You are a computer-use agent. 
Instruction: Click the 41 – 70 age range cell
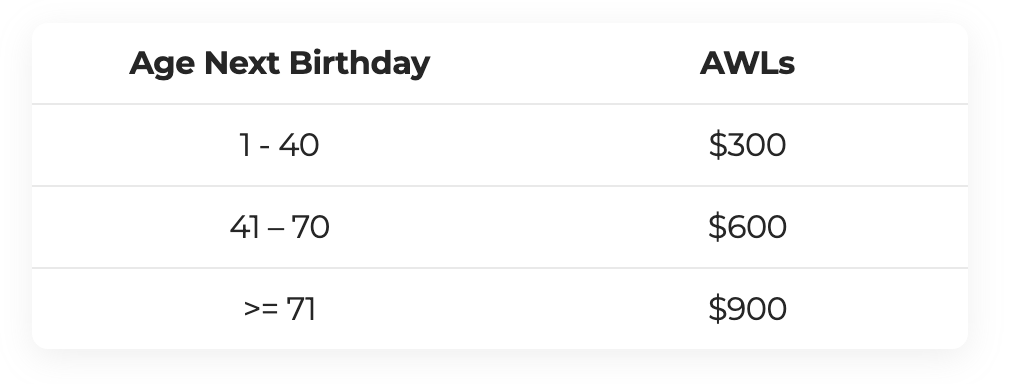coord(279,227)
